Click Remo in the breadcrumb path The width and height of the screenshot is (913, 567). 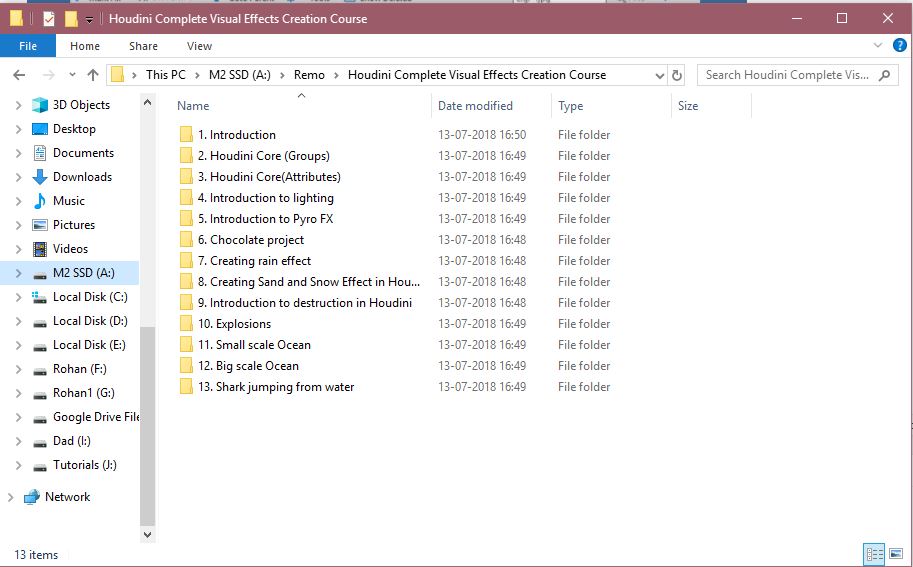point(309,75)
